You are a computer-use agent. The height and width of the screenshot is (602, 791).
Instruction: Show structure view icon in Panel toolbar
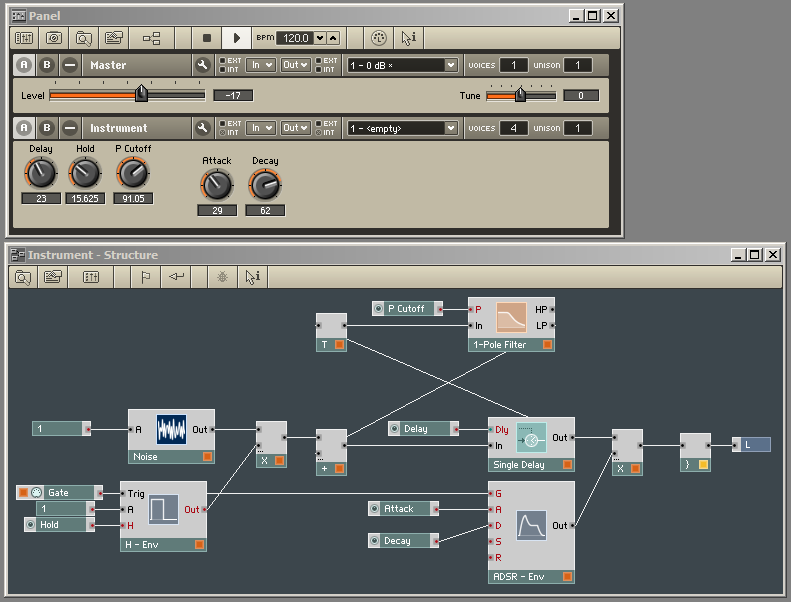pyautogui.click(x=151, y=38)
